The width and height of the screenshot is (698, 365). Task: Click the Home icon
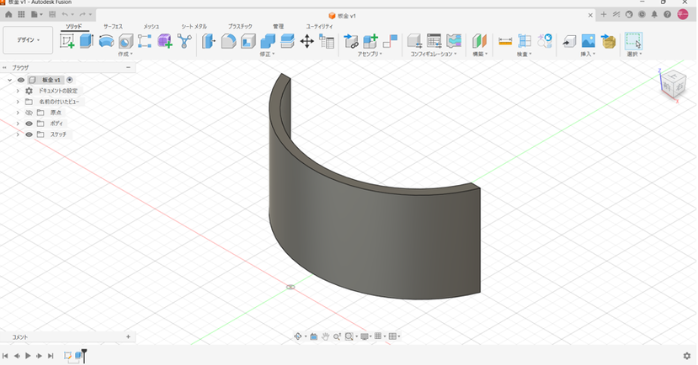point(8,14)
